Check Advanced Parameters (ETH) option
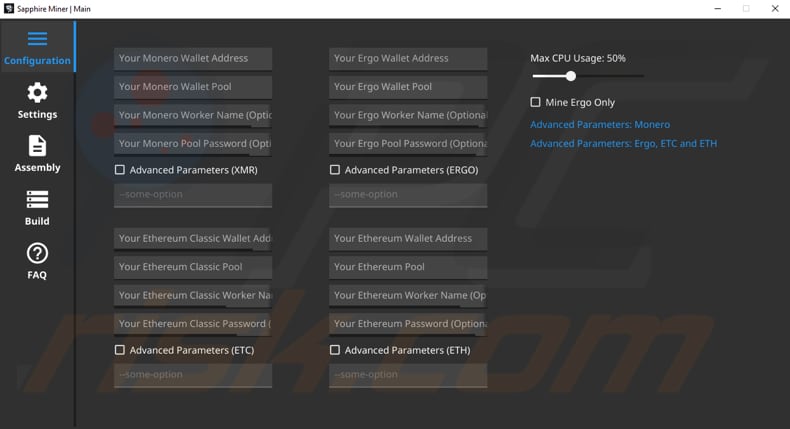Screen dimensions: 790x429 coord(335,350)
